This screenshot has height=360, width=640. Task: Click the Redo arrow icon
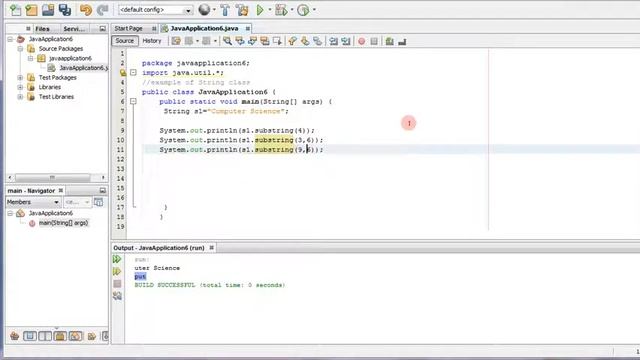coord(102,10)
